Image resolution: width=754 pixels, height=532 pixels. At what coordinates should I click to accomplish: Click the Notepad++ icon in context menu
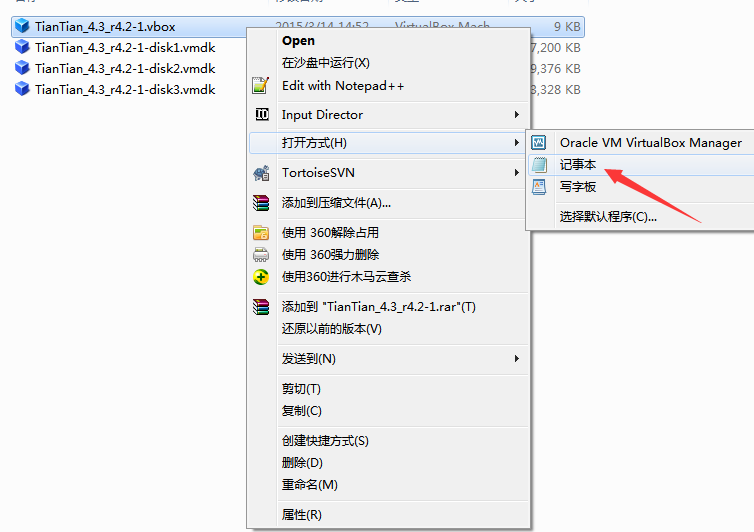[261, 86]
